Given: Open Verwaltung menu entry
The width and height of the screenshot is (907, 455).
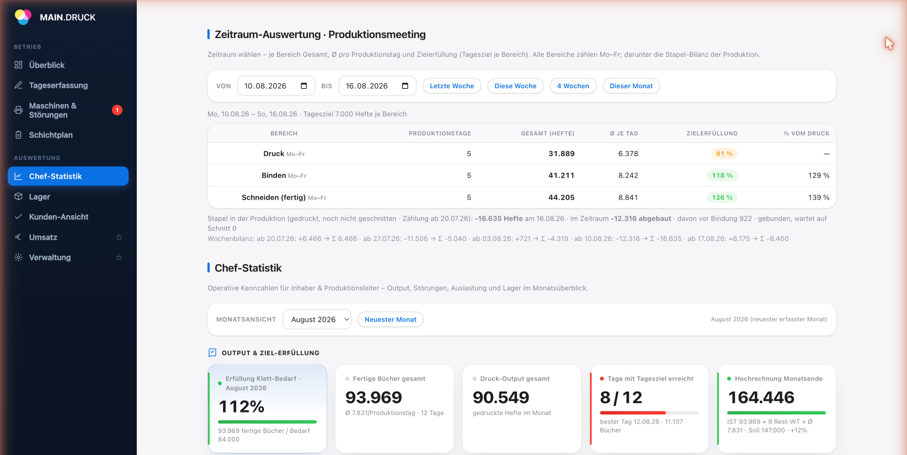Looking at the screenshot, I should click(68, 257).
